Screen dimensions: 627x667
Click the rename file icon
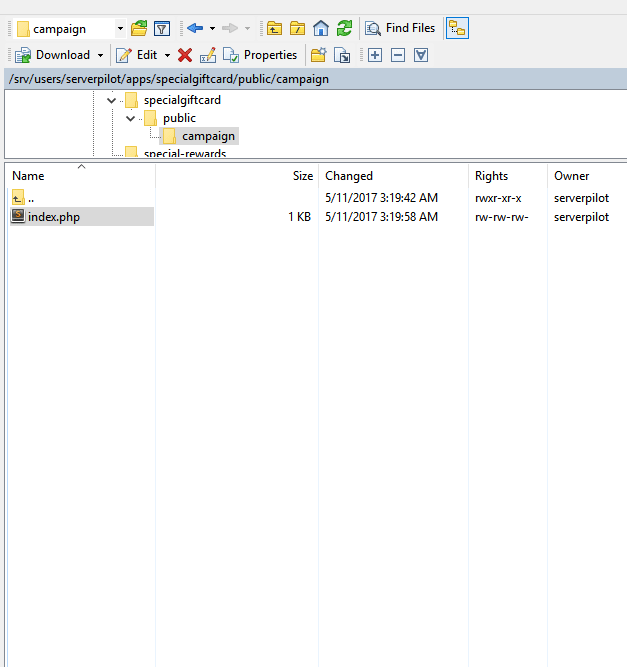tap(208, 55)
